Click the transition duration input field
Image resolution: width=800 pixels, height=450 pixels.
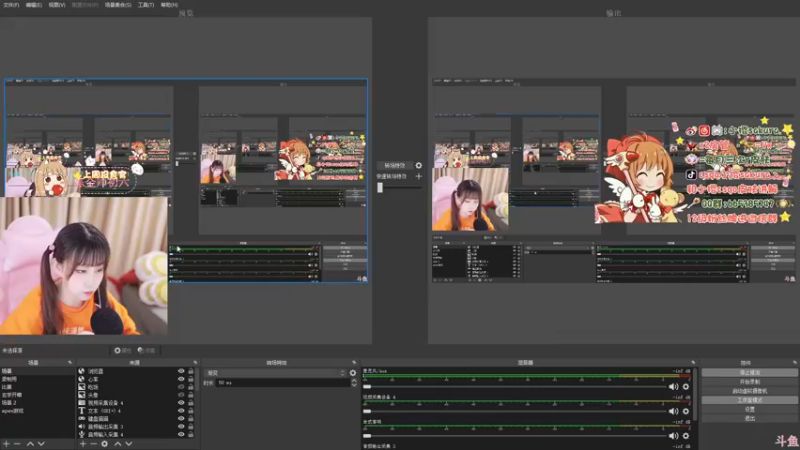point(283,383)
